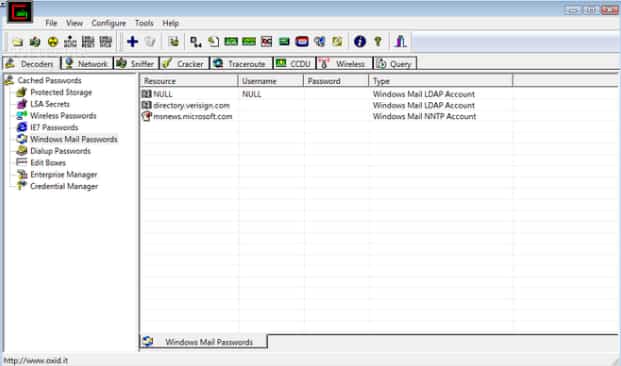The height and width of the screenshot is (366, 621).
Task: Open the Tools menu
Action: [144, 23]
